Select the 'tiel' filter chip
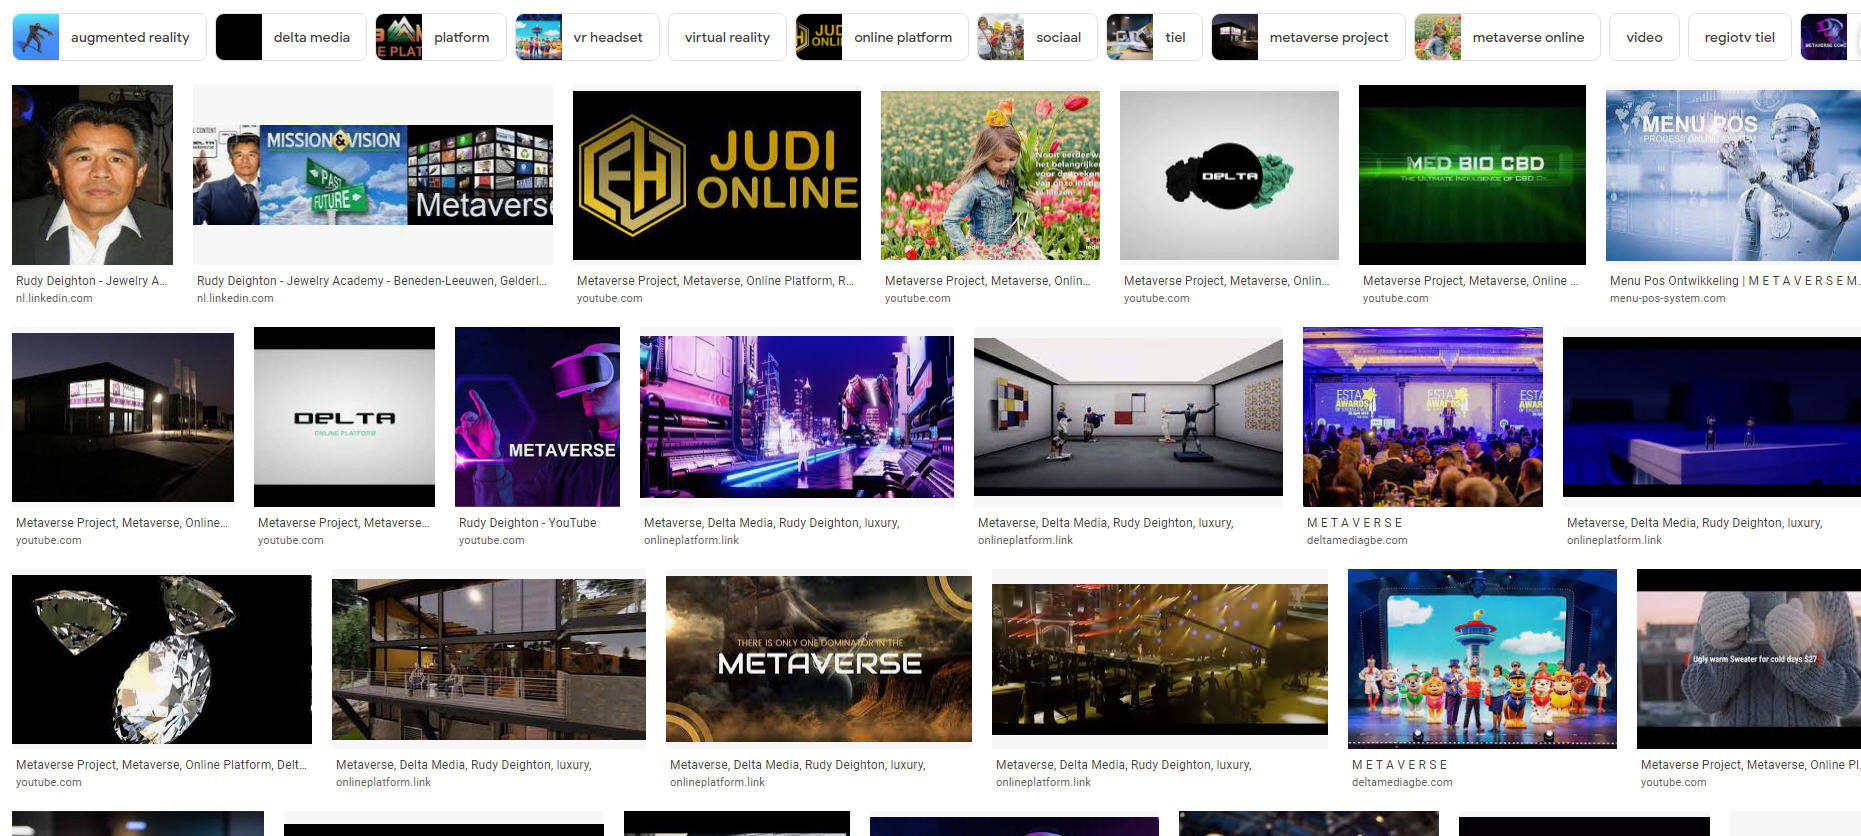 pyautogui.click(x=1154, y=37)
